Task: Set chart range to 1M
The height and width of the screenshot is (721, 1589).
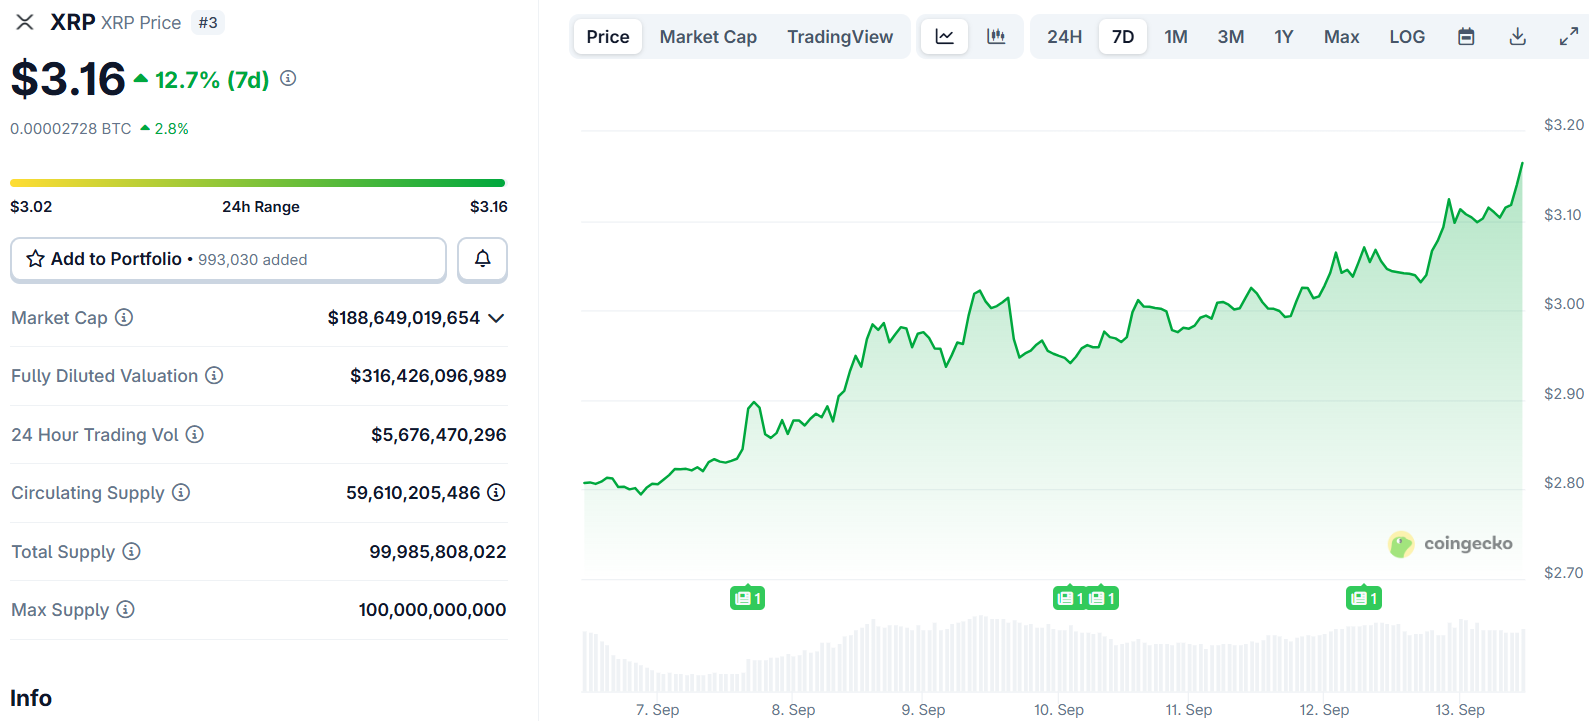Action: (x=1176, y=37)
